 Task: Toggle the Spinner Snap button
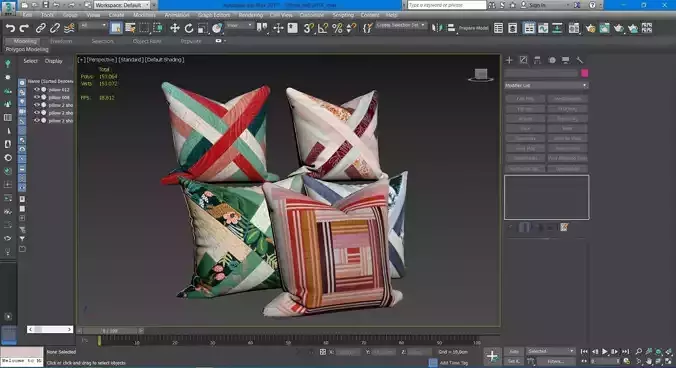[x=351, y=28]
